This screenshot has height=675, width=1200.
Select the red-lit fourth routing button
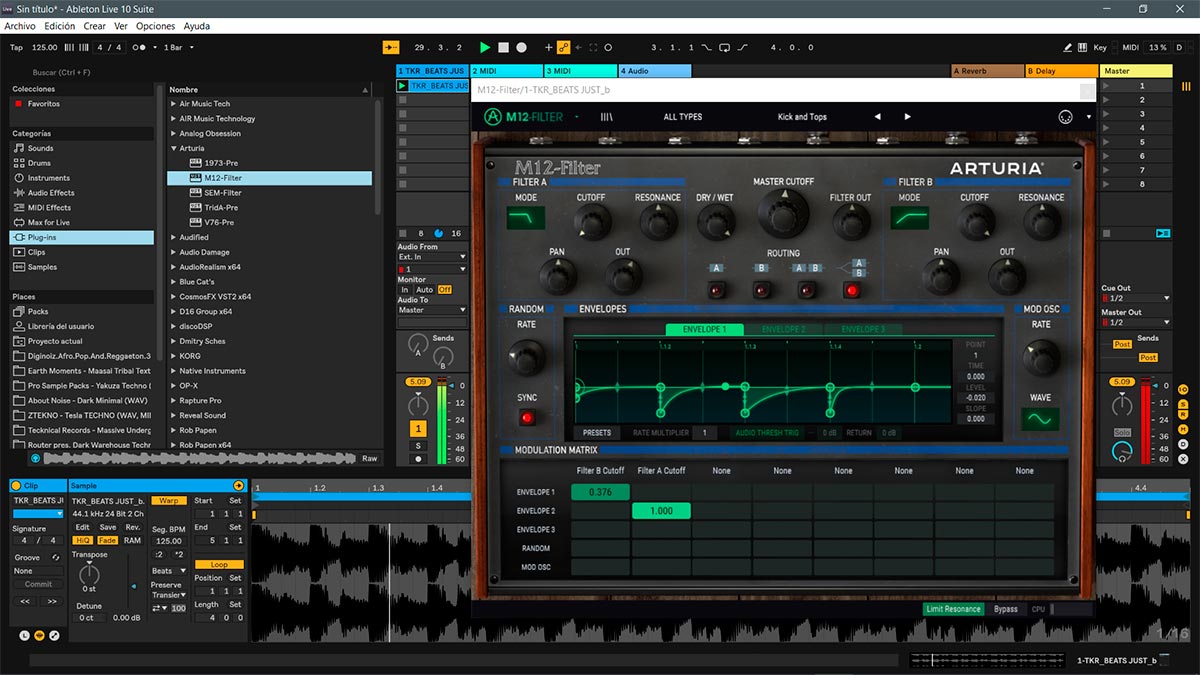pyautogui.click(x=852, y=291)
